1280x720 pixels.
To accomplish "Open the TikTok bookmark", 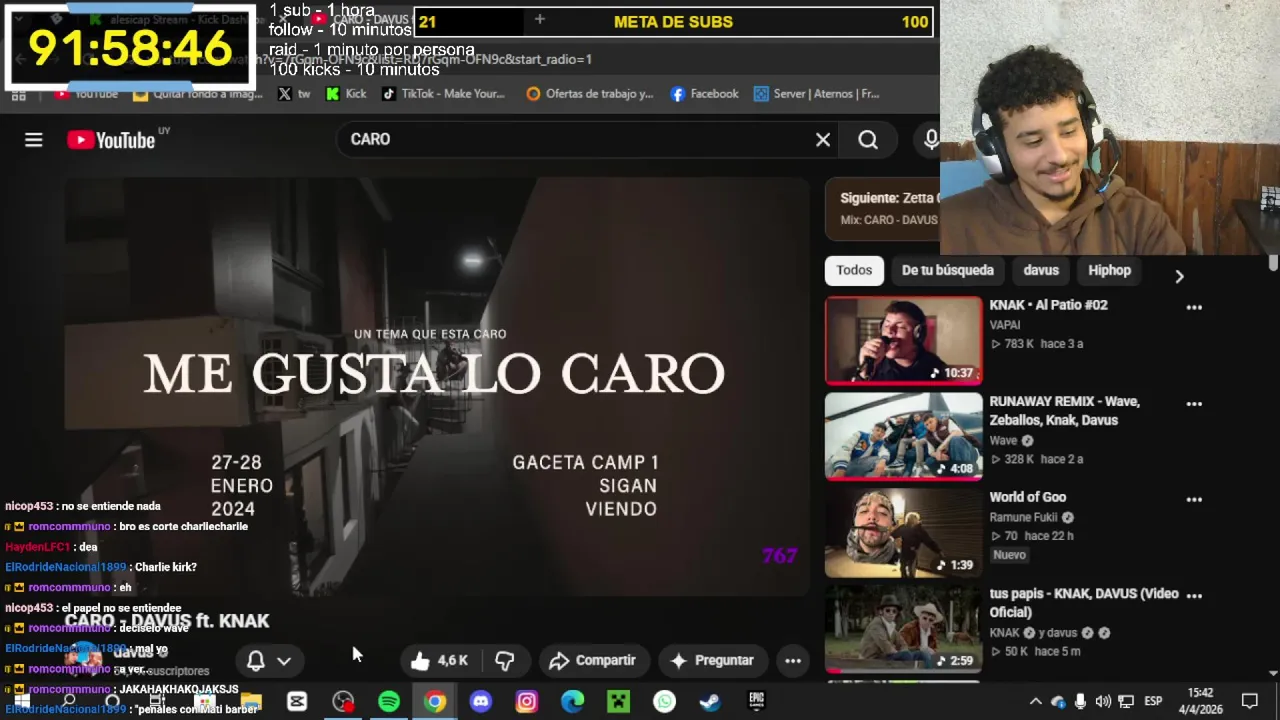I will (442, 94).
